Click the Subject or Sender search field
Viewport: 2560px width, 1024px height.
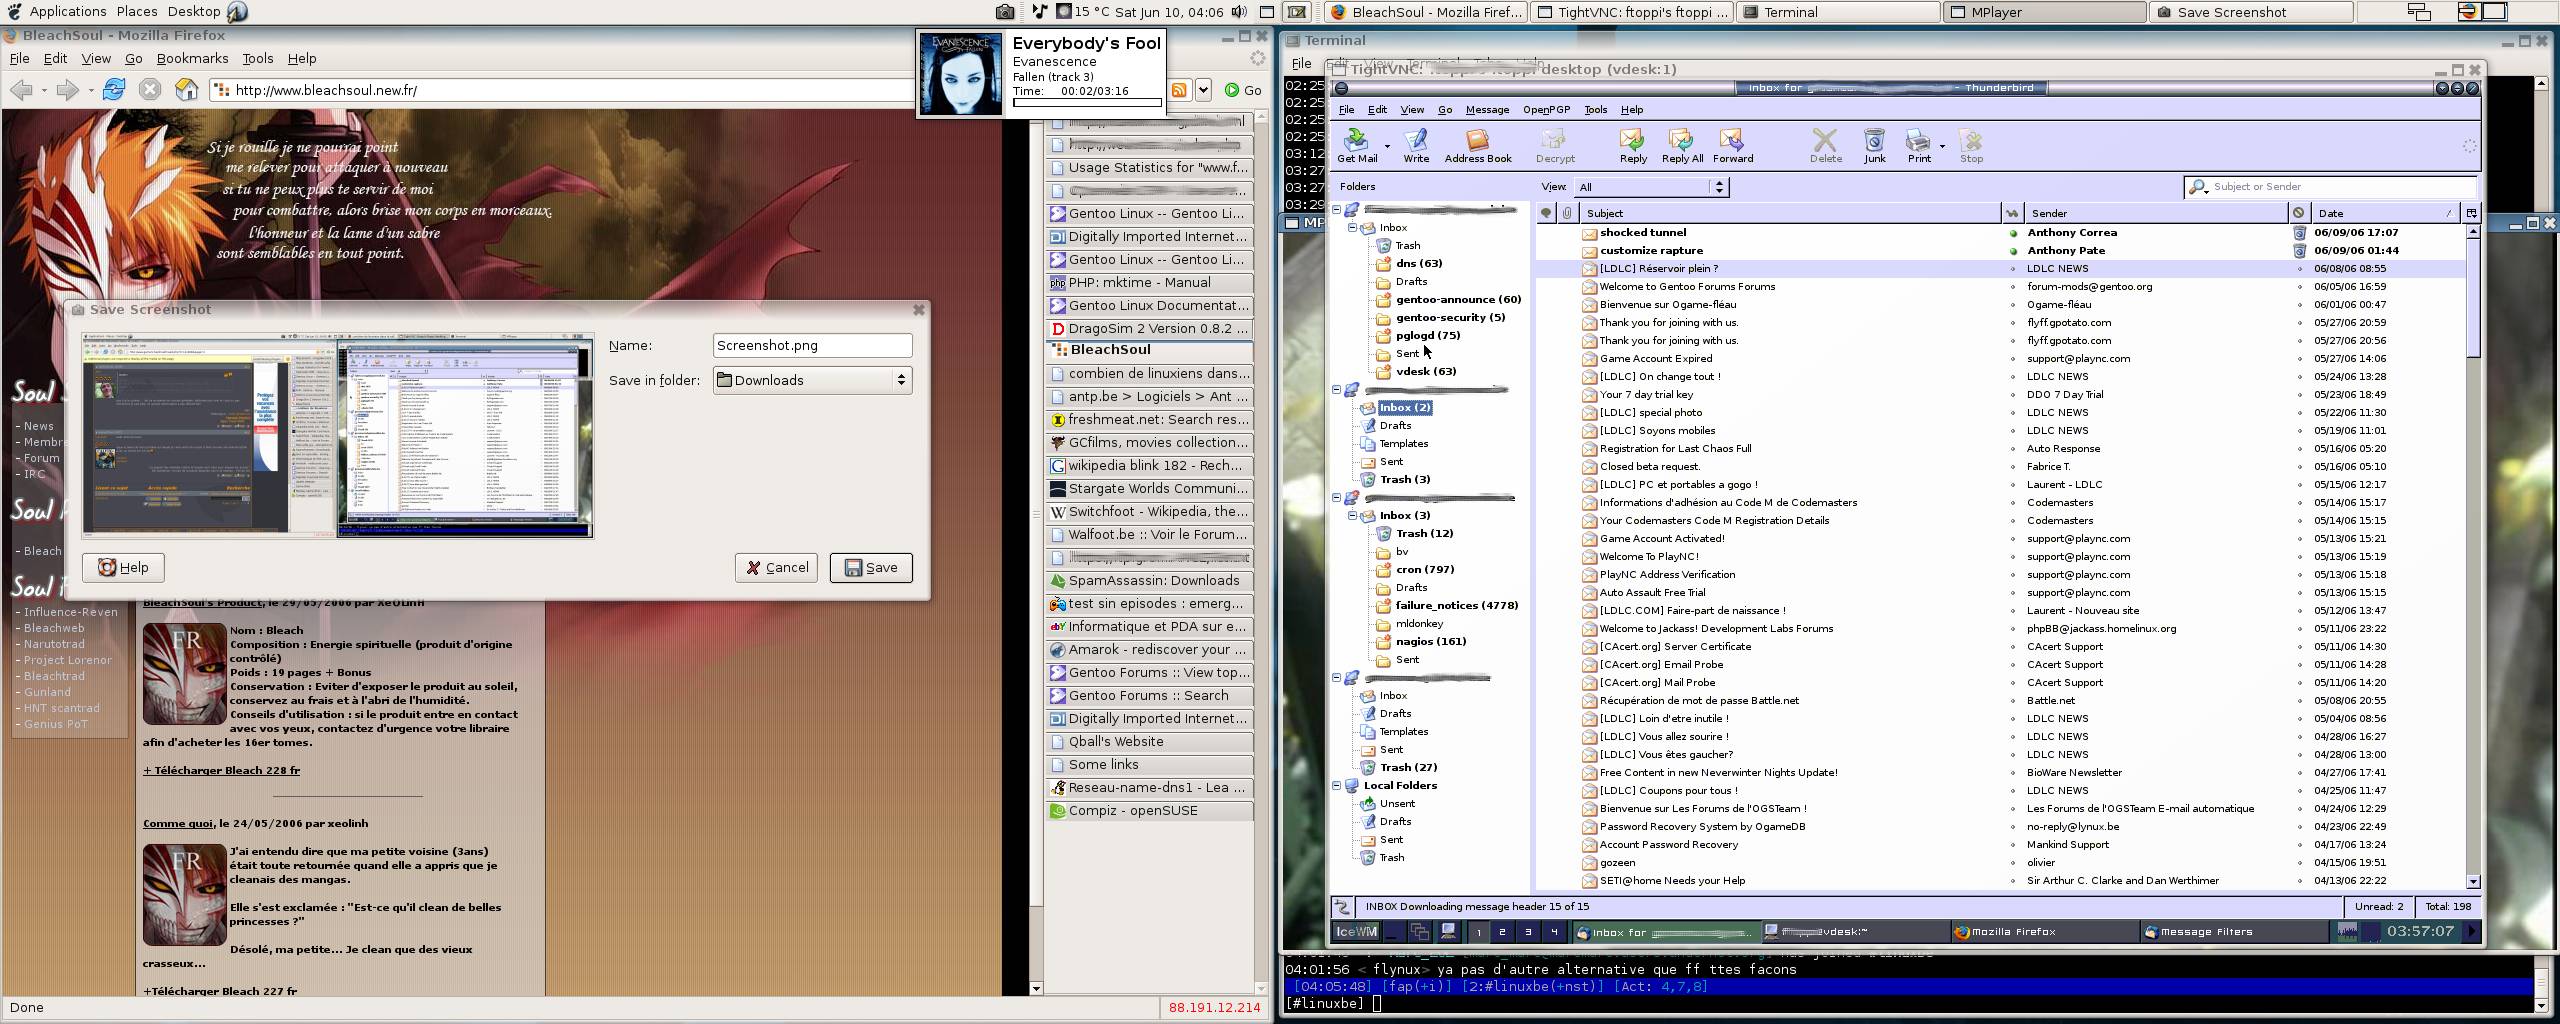tap(2330, 187)
